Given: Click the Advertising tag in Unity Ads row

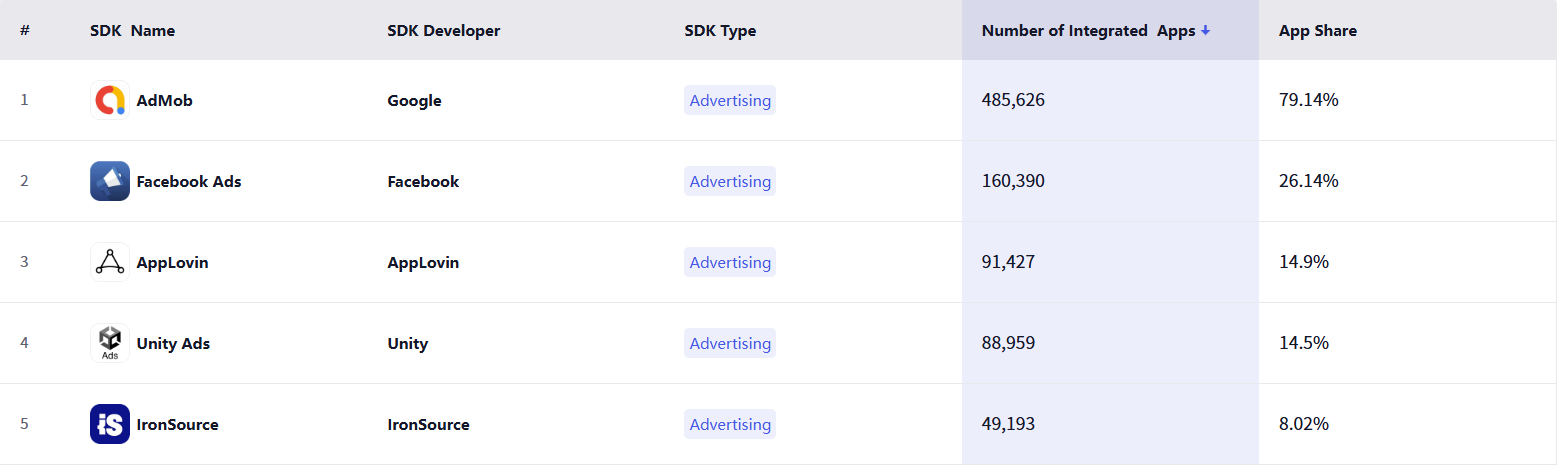Looking at the screenshot, I should click(730, 343).
